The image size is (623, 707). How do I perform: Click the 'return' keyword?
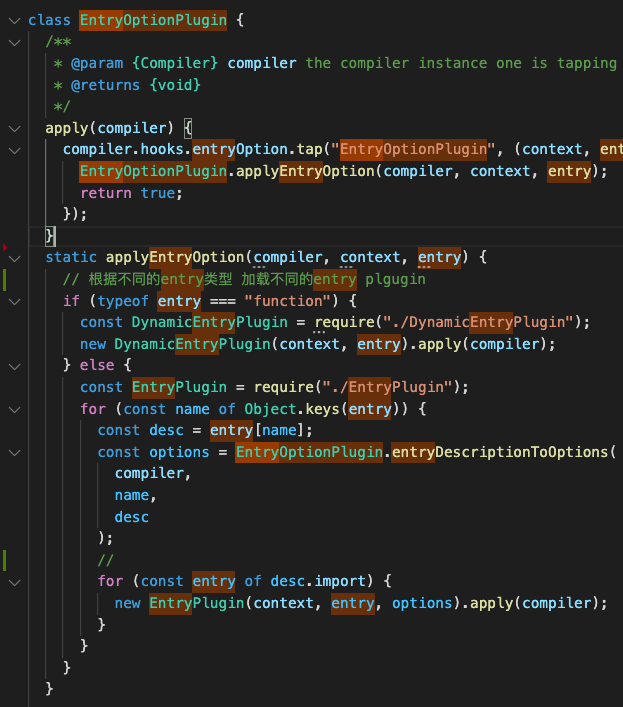pos(106,193)
